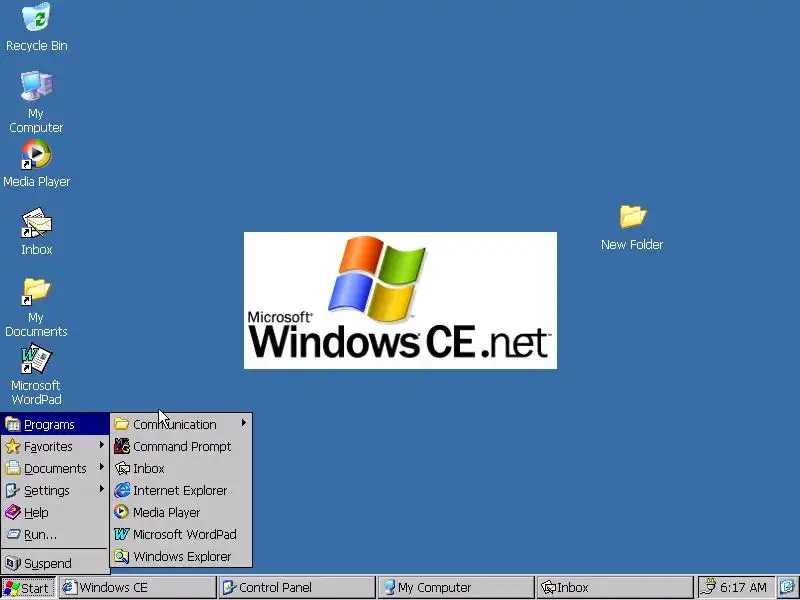
Task: Launch Internet Explorer from Programs menu
Action: click(x=181, y=490)
